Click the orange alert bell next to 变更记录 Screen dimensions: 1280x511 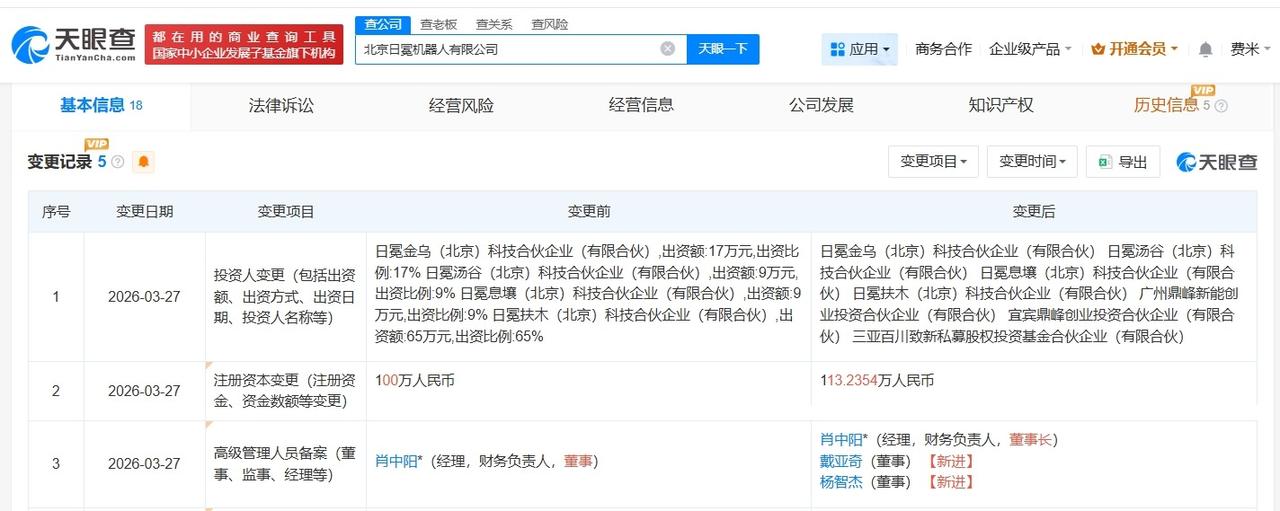click(x=144, y=162)
